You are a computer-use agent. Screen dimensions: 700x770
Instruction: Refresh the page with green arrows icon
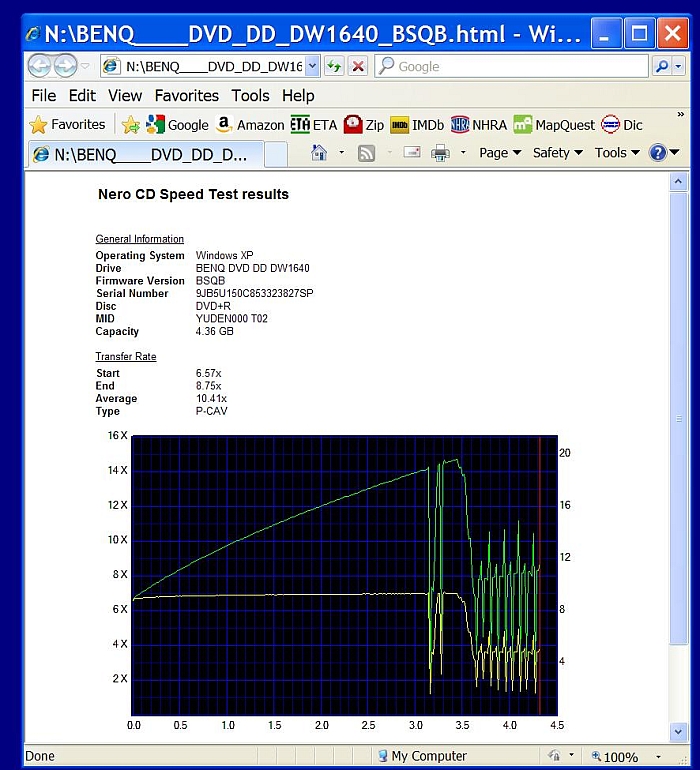point(334,66)
